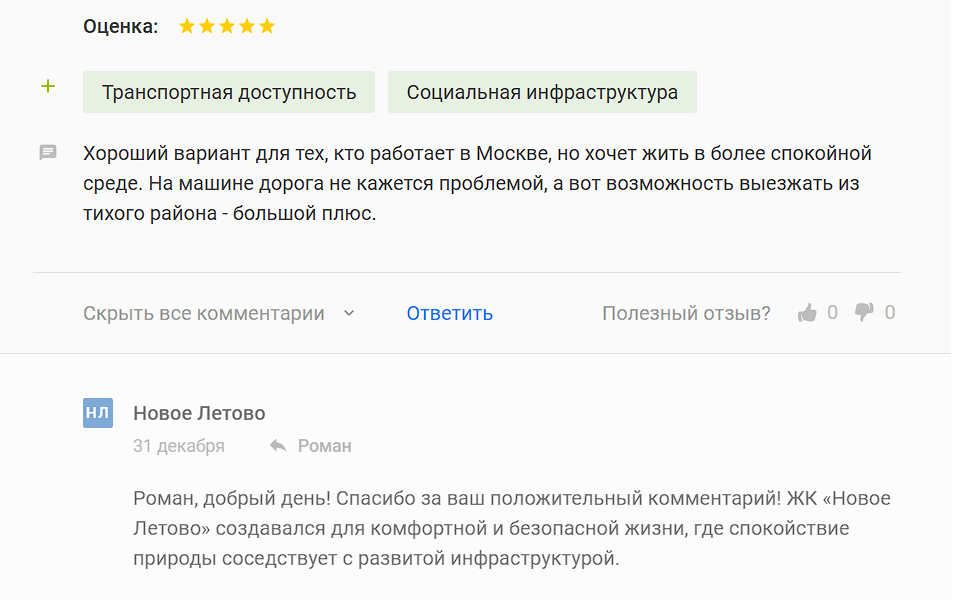This screenshot has height=600, width=957.
Task: Click the Ответить reply link
Action: pos(449,313)
